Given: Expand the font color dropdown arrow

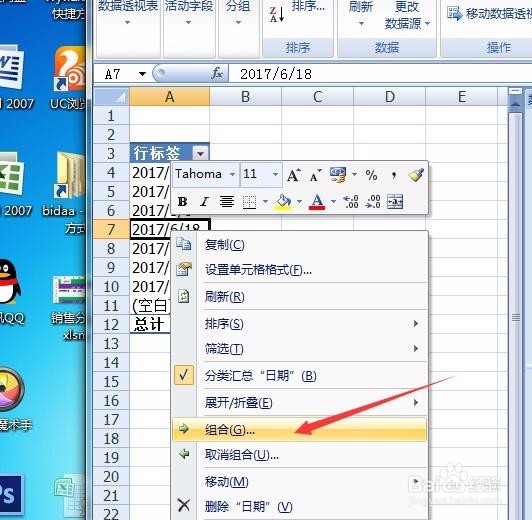Looking at the screenshot, I should 333,201.
